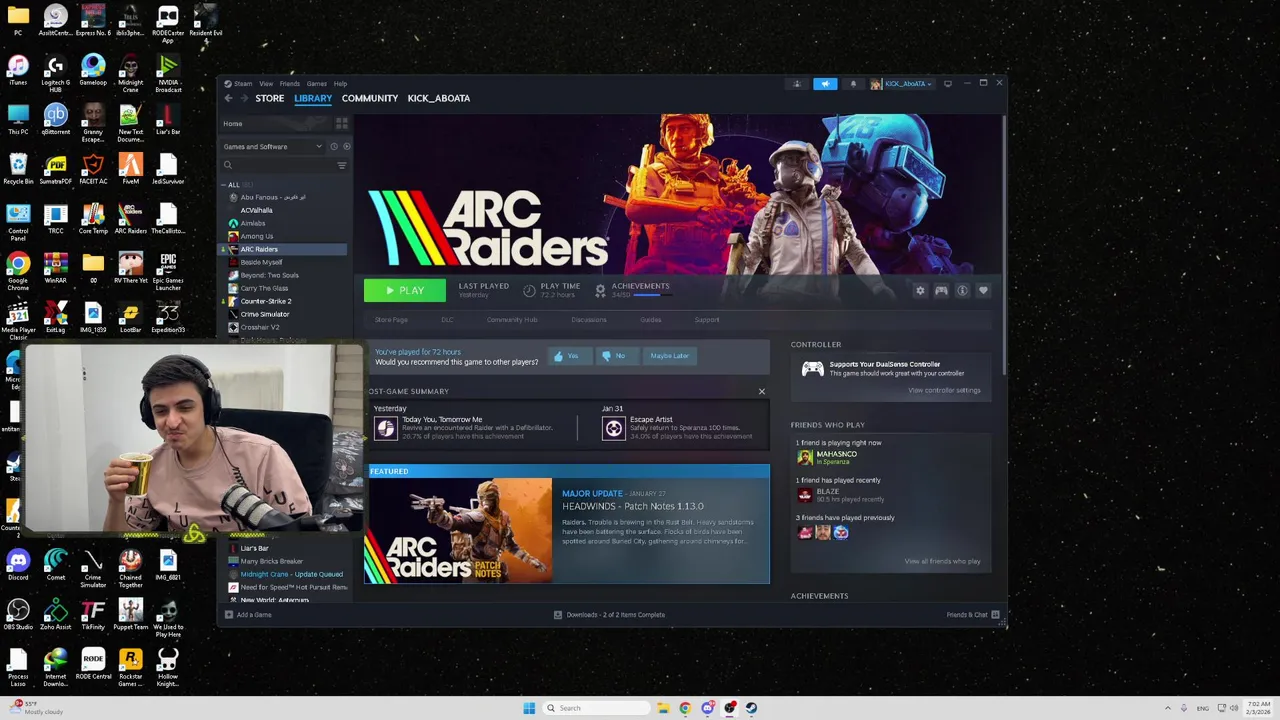Select Beyond: Two Souls in library
Image resolution: width=1280 pixels, height=720 pixels.
(x=269, y=275)
